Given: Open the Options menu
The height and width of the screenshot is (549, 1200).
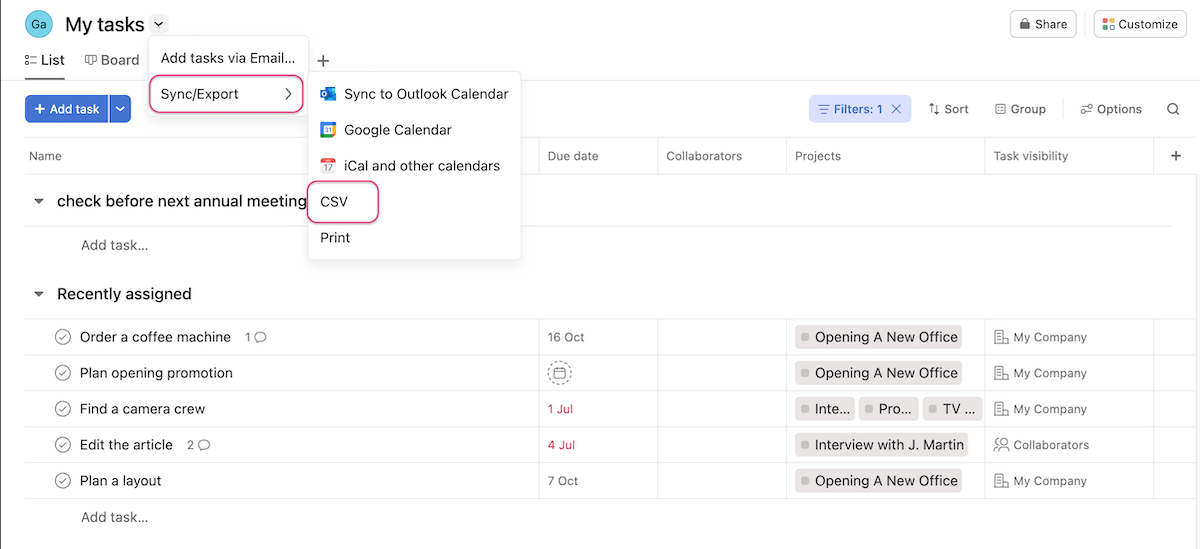Looking at the screenshot, I should (1111, 109).
